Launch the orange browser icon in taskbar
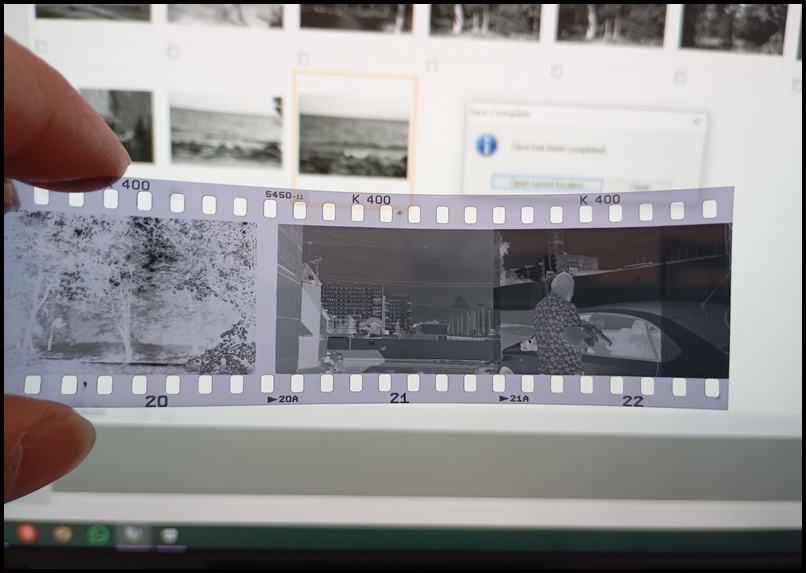 coord(62,534)
